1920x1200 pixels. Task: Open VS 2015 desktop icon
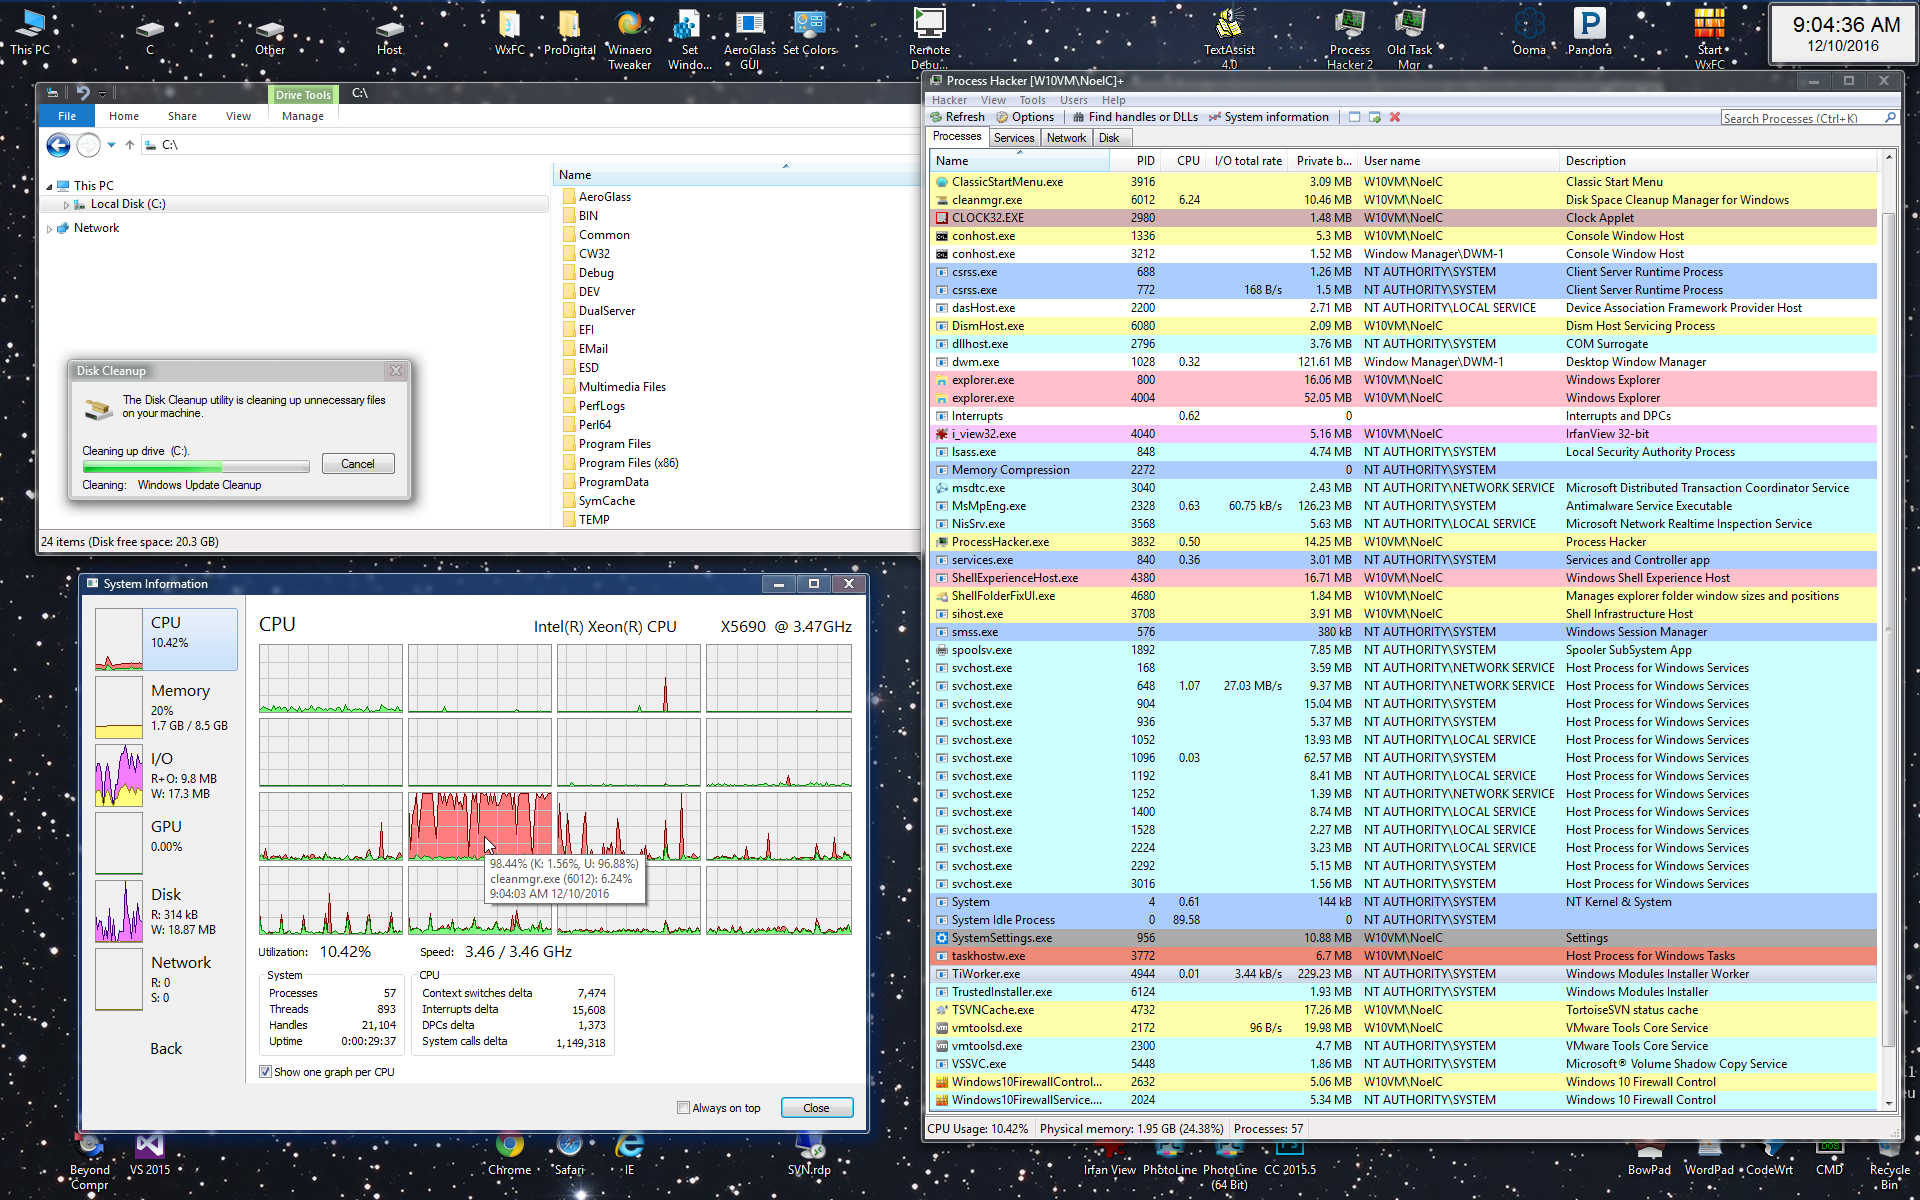(150, 1155)
